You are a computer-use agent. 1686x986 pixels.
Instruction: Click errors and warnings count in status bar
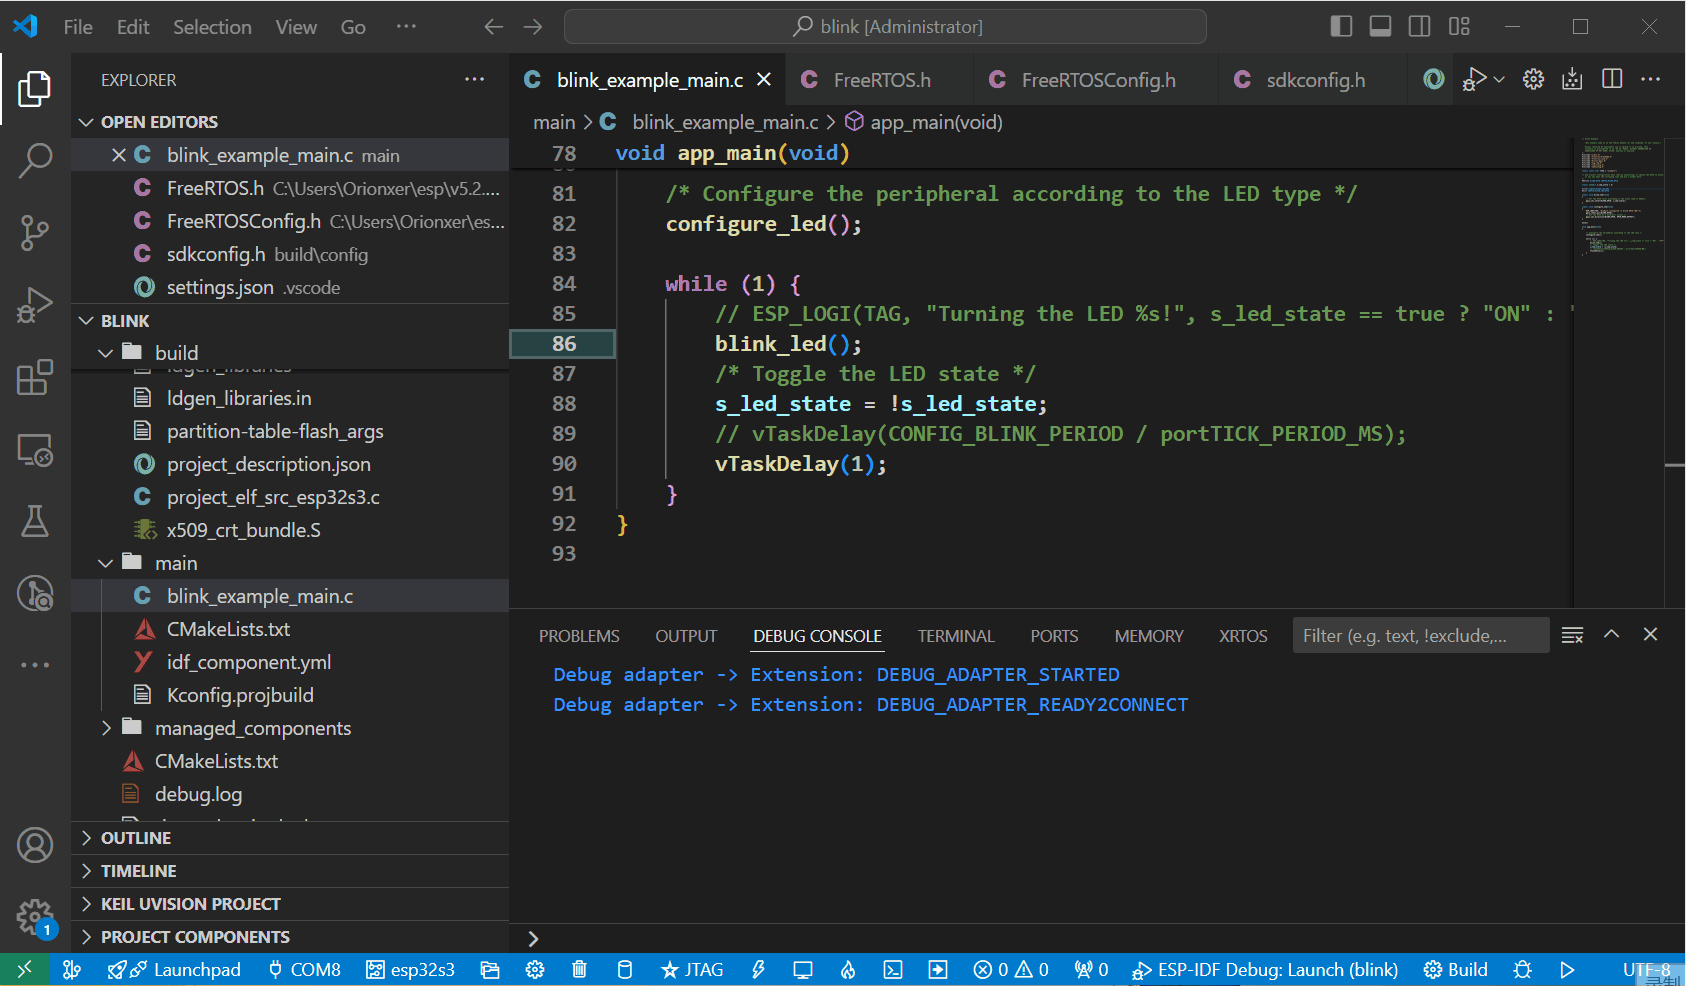(x=1011, y=969)
